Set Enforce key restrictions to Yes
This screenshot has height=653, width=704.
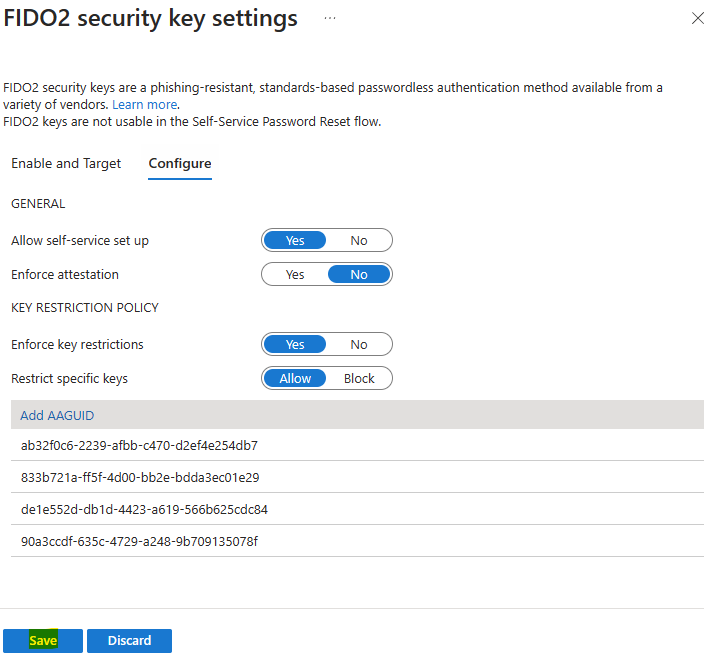point(295,344)
